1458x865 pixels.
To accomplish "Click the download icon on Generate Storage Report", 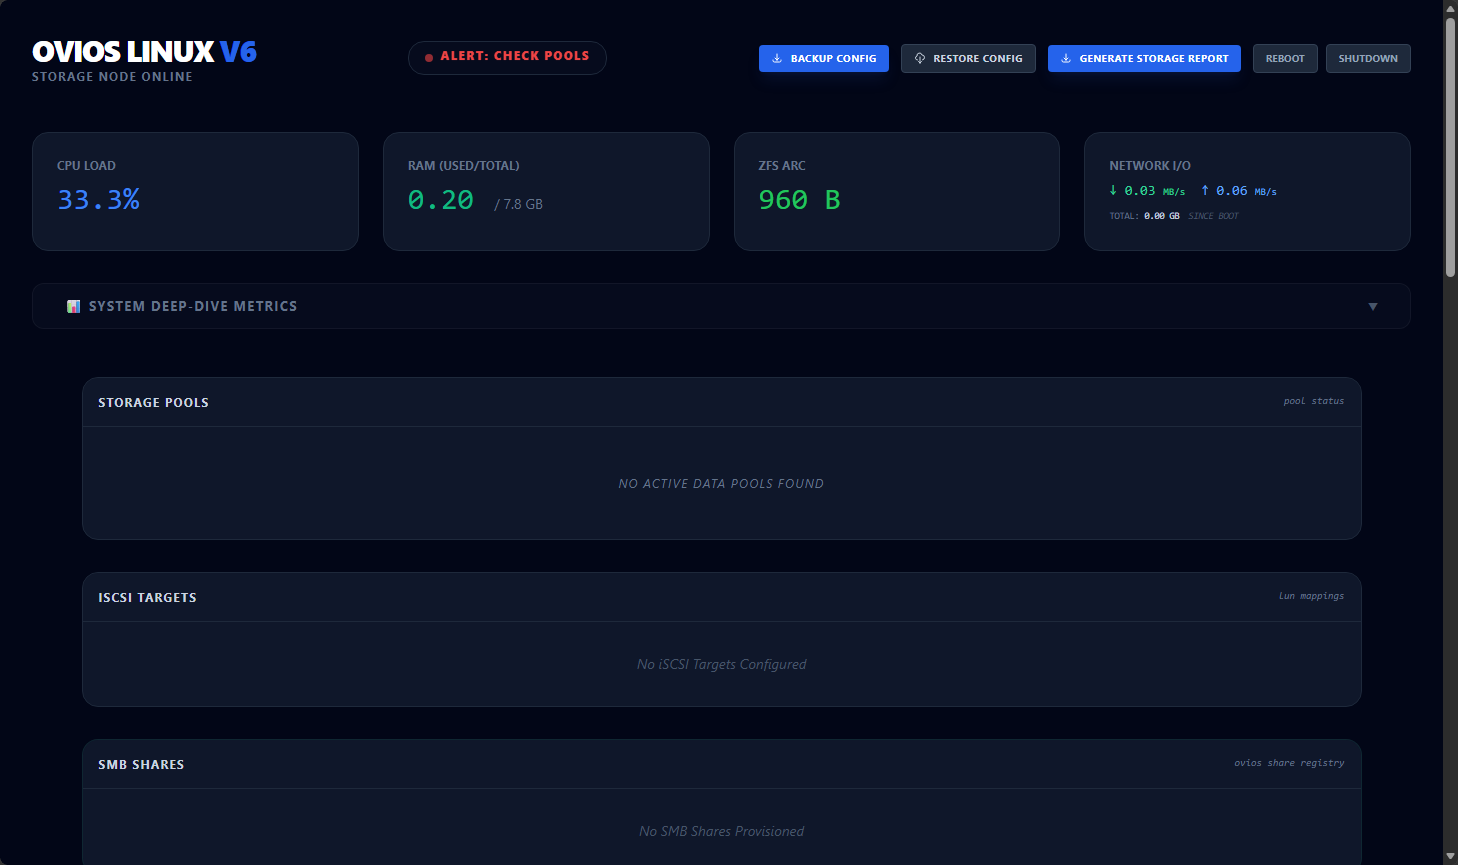I will click(1066, 58).
